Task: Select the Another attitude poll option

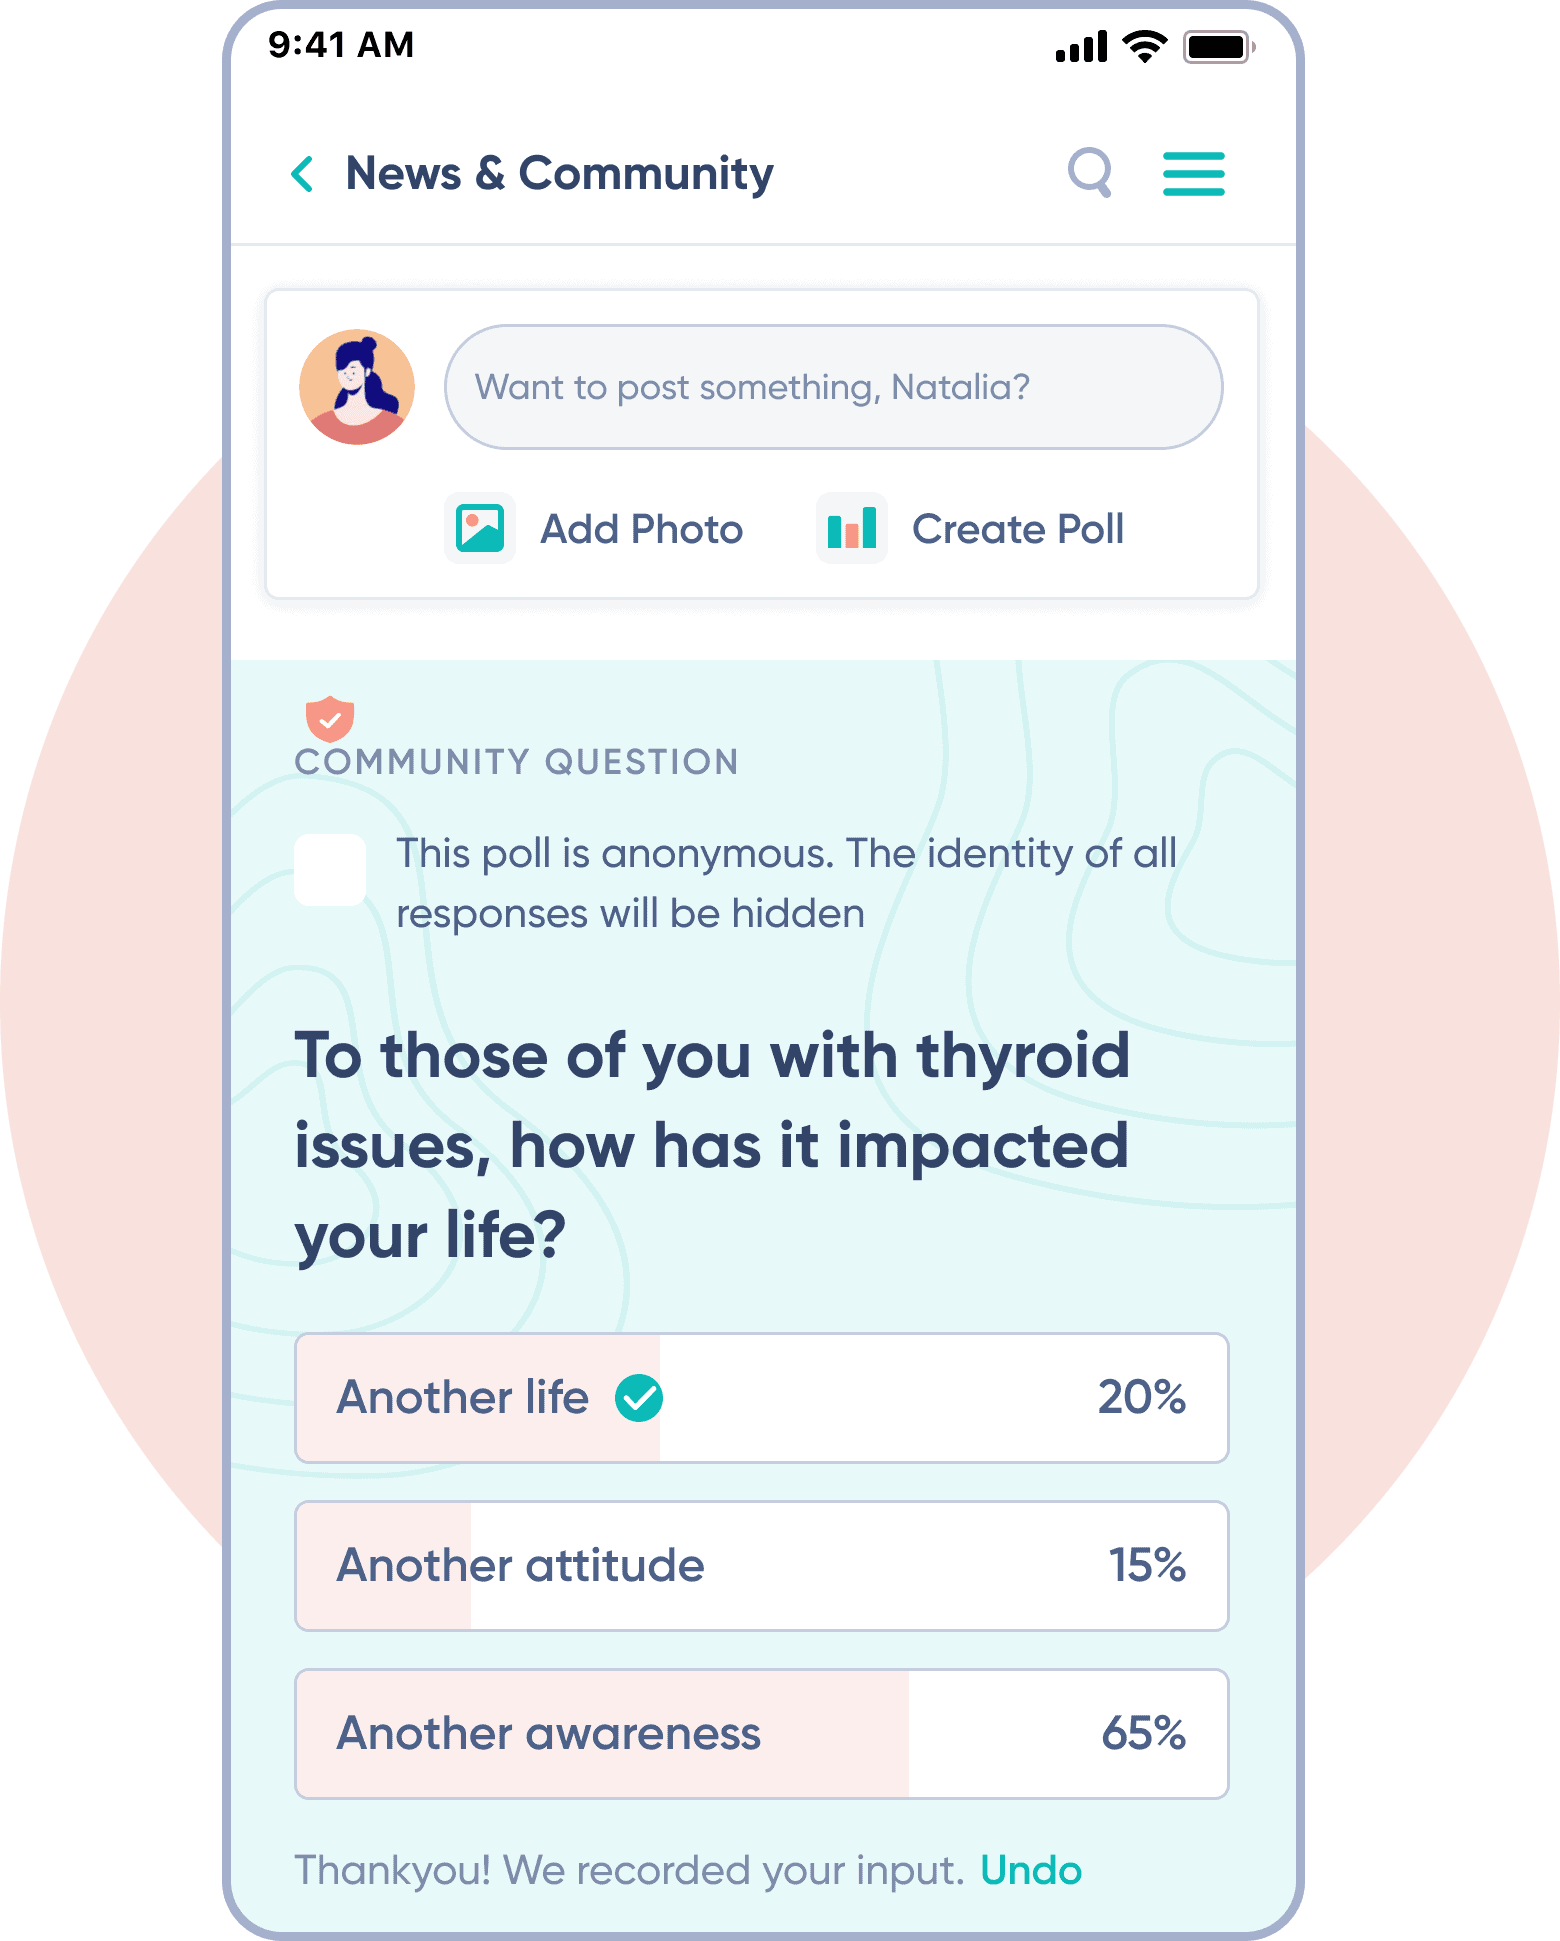Action: (760, 1565)
